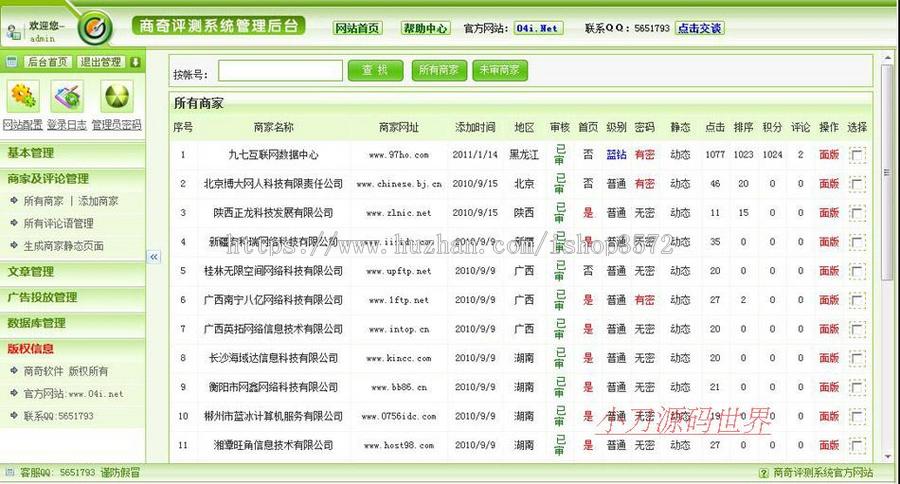The width and height of the screenshot is (900, 484).
Task: Open 生成商家静态页面 in the sidebar
Action: pos(63,246)
